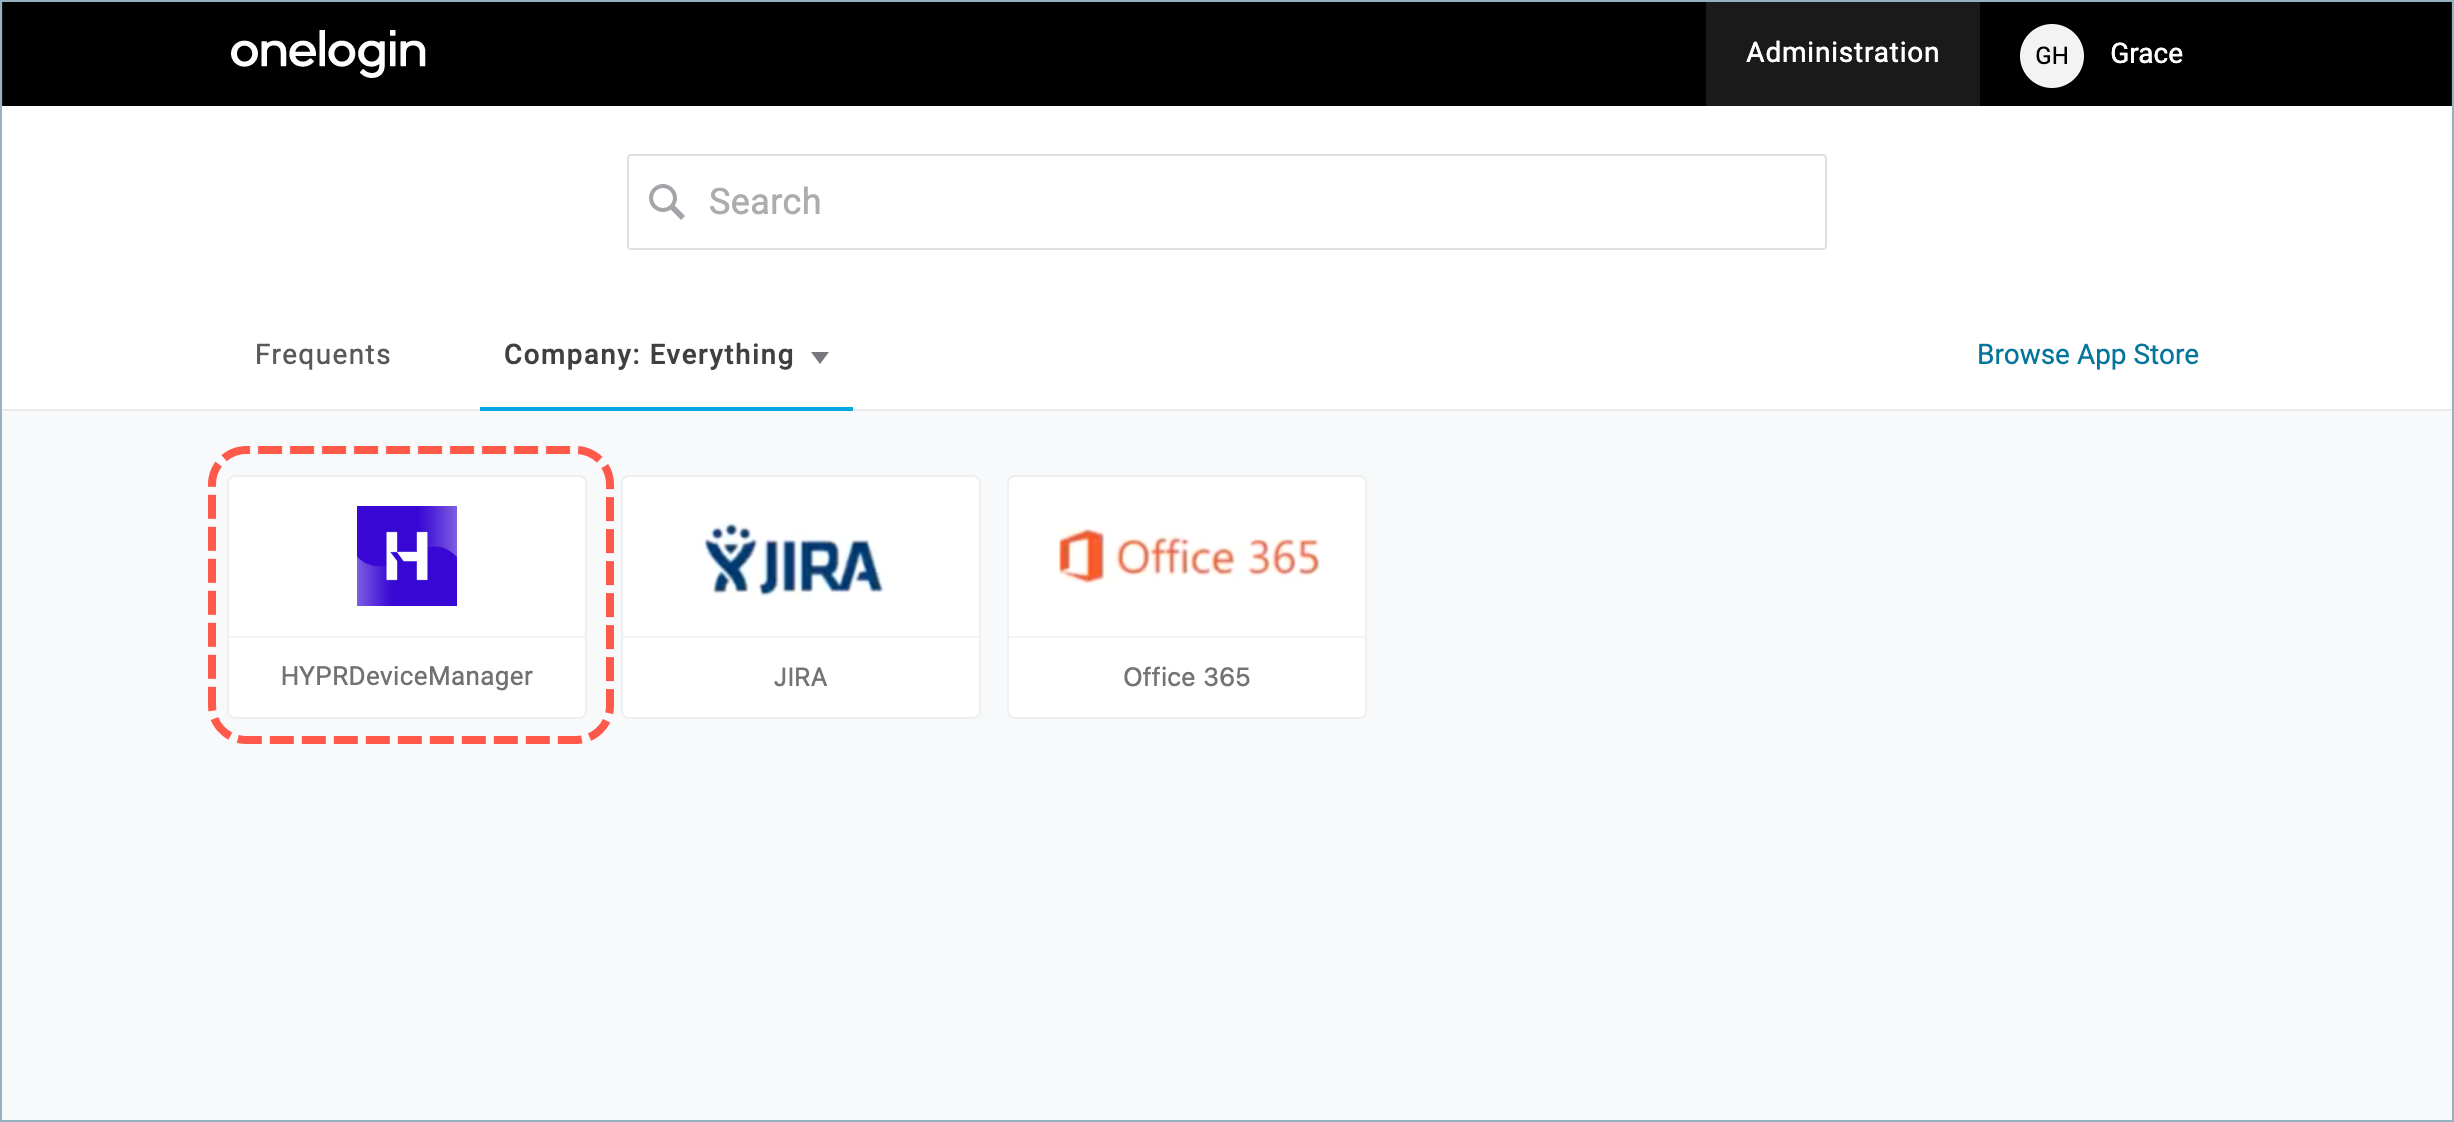The height and width of the screenshot is (1122, 2454).
Task: Switch to the Frequents tab
Action: point(322,355)
